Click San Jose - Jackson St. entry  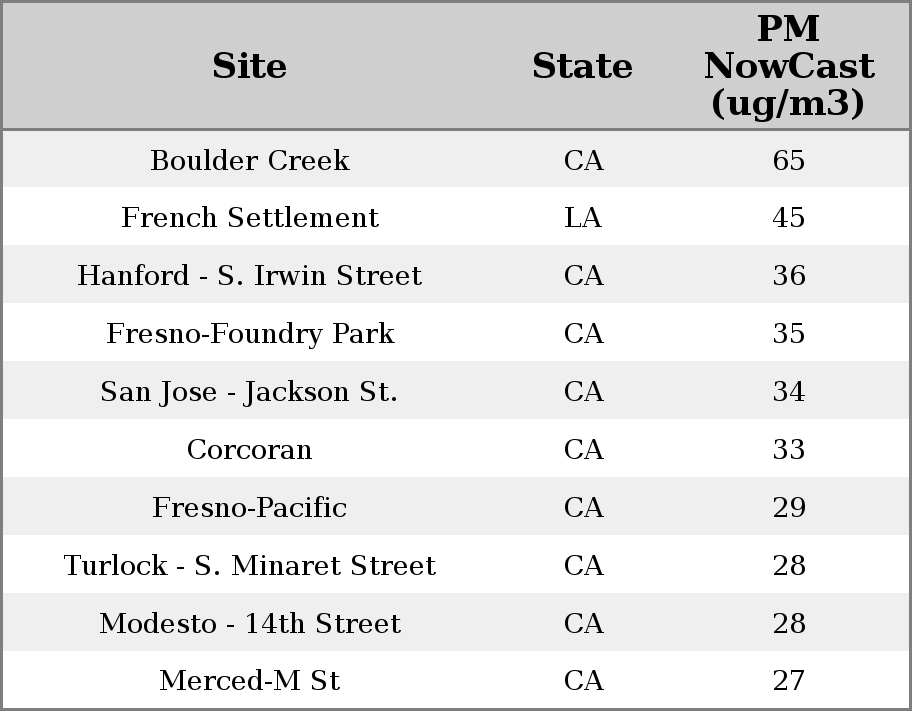tap(249, 392)
